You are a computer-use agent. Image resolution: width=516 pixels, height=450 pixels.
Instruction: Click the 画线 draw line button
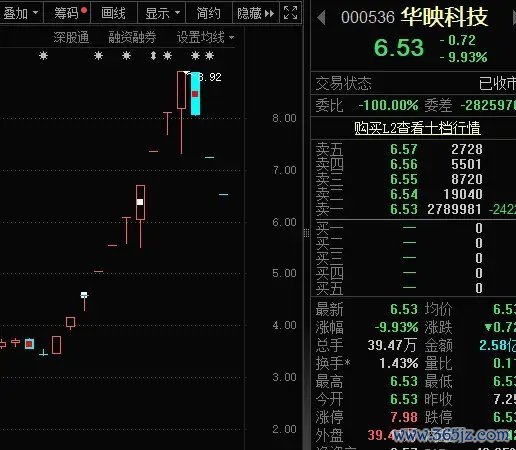[x=113, y=13]
